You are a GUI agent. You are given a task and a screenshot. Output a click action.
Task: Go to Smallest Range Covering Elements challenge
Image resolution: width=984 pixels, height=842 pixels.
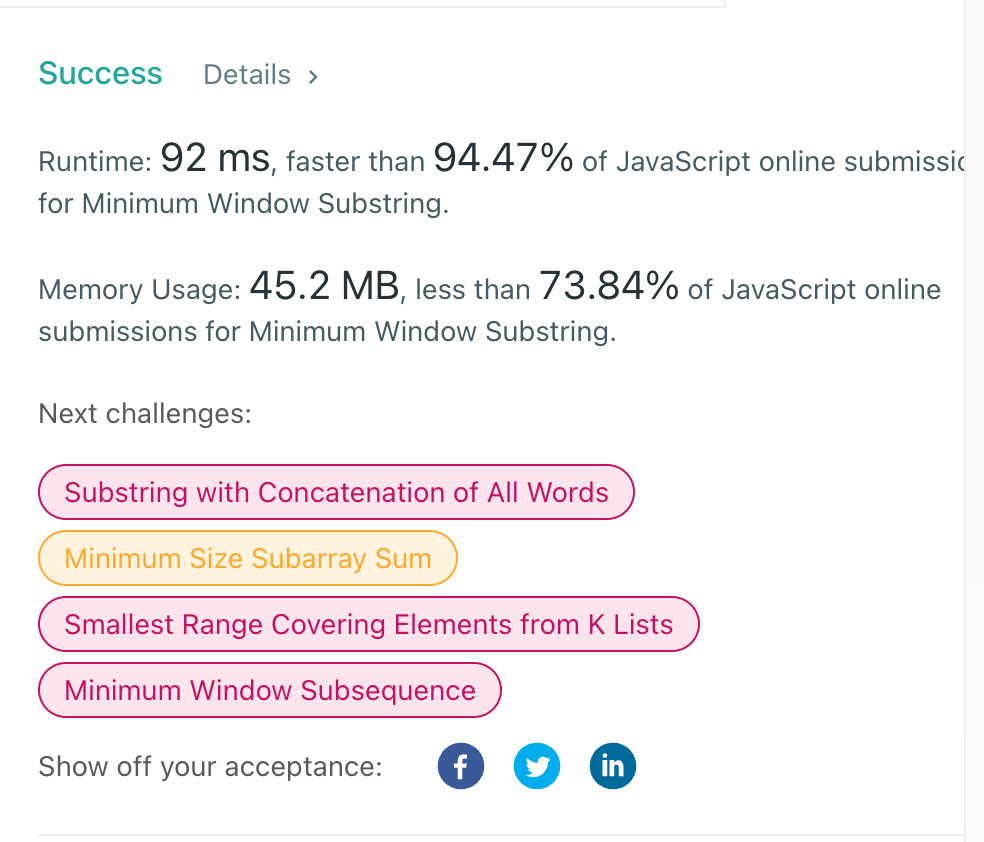pyautogui.click(x=368, y=624)
